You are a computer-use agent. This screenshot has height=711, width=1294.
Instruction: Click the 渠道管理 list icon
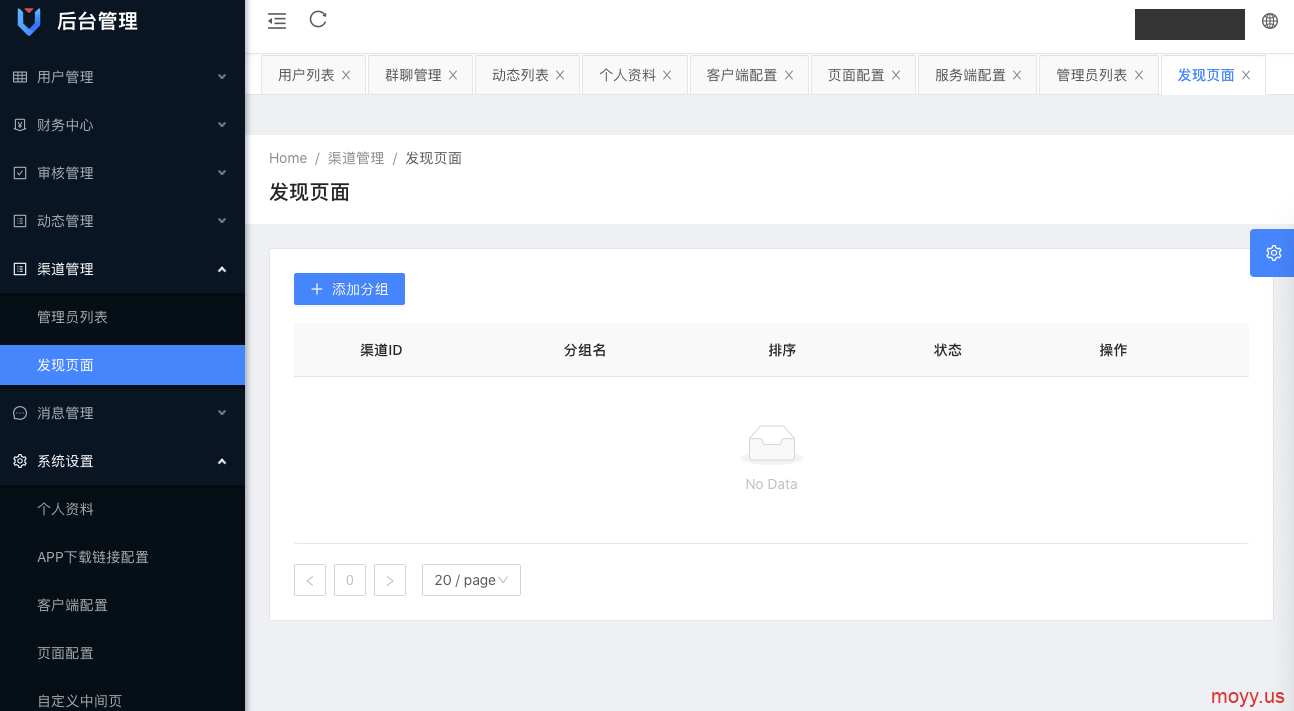pyautogui.click(x=20, y=269)
